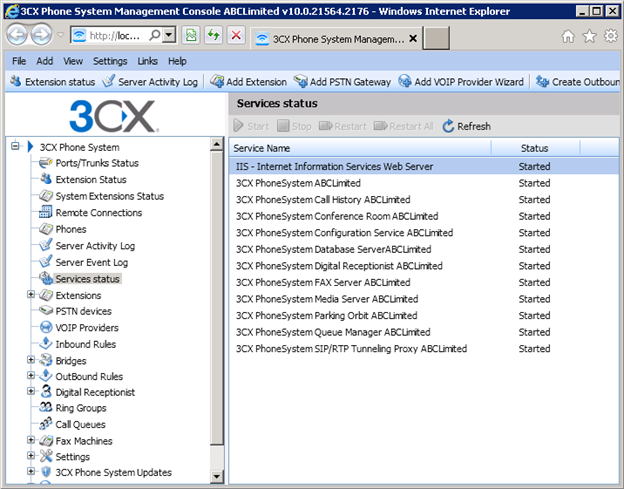This screenshot has width=624, height=489.
Task: Launch Add VOIP Provider Wizard
Action: pos(461,82)
